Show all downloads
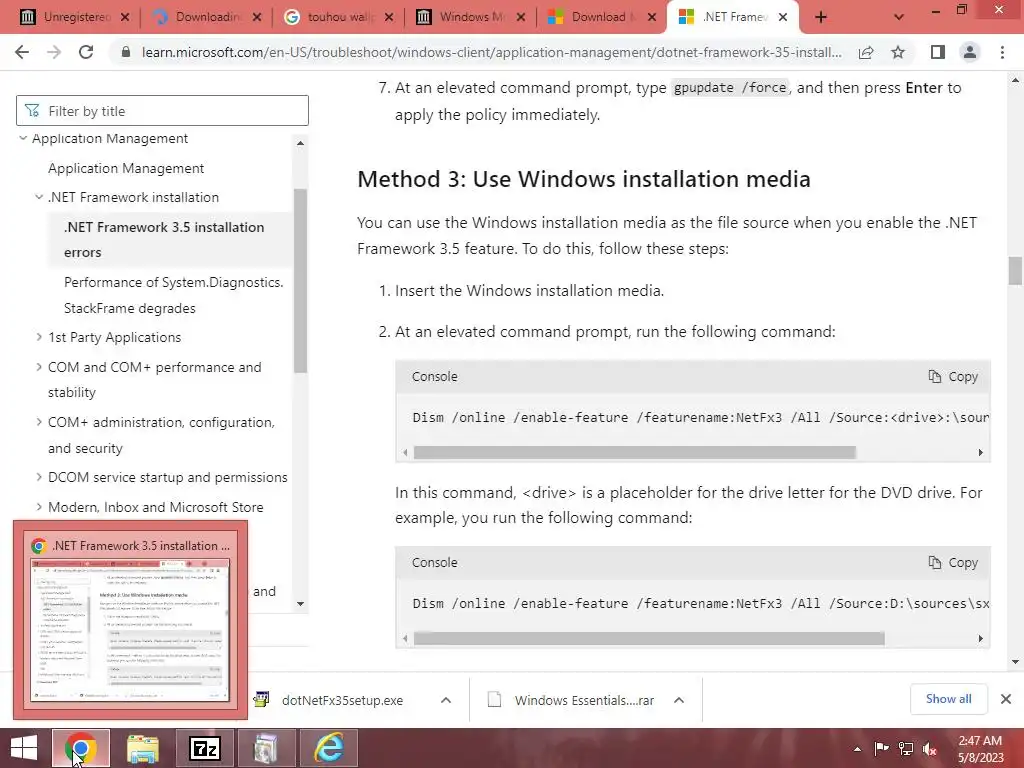 948,699
